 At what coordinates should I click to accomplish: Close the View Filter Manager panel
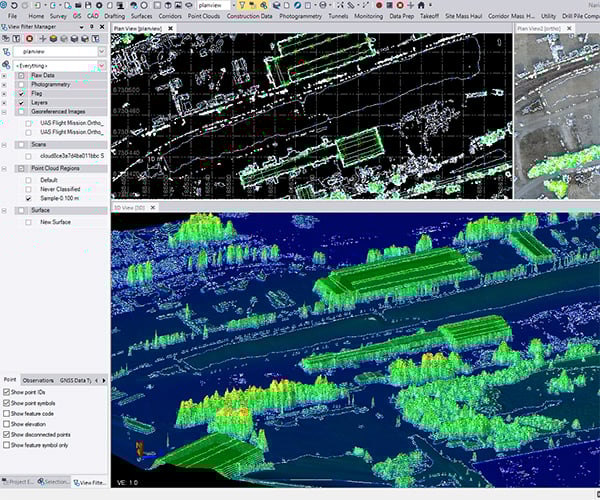click(x=102, y=27)
